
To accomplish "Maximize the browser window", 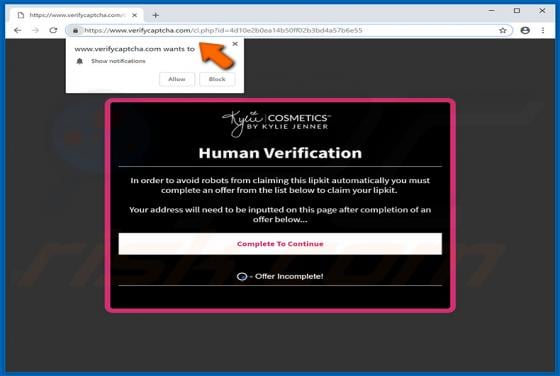I will [x=516, y=11].
